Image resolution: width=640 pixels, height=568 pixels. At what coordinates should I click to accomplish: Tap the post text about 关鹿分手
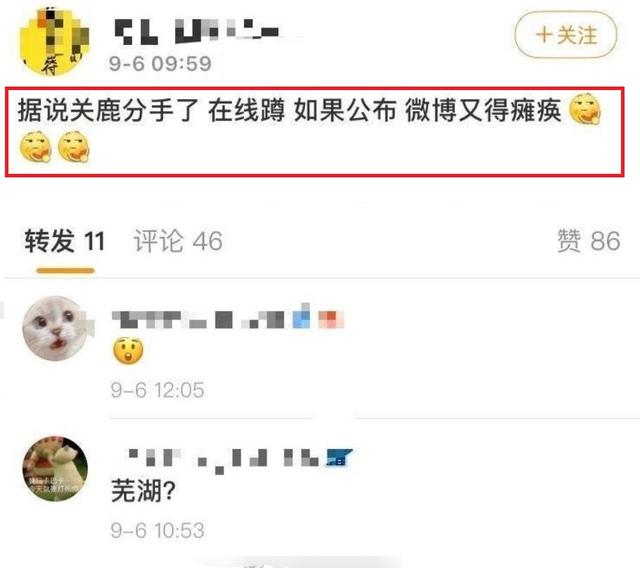pos(289,111)
